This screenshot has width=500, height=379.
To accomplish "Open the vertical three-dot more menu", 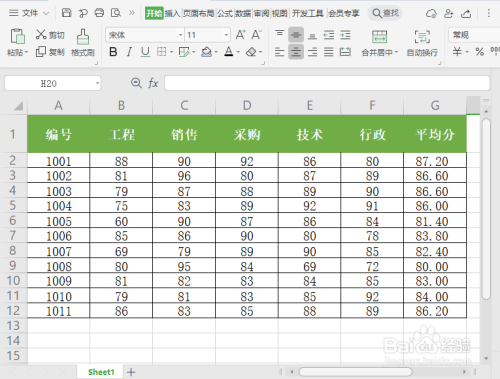I will [489, 13].
